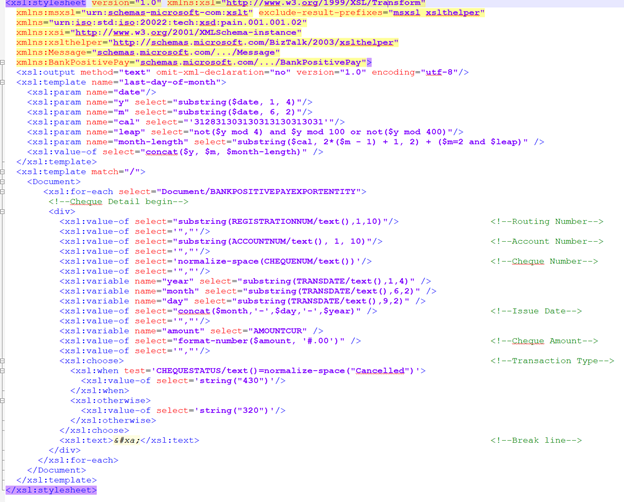Click the Cheque Amount comment

[x=544, y=341]
